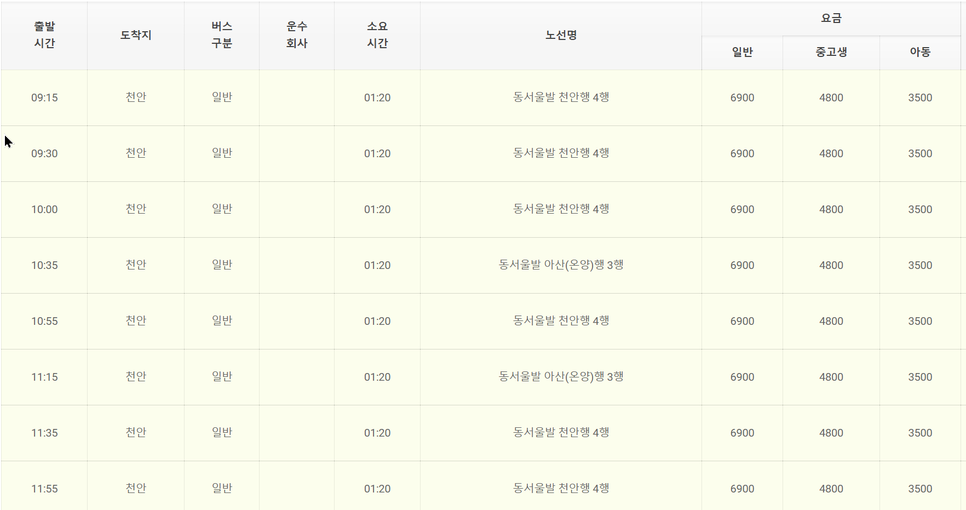Choose the 10:35 아산(온양)행 3행 route
This screenshot has width=966, height=510.
pyautogui.click(x=561, y=265)
